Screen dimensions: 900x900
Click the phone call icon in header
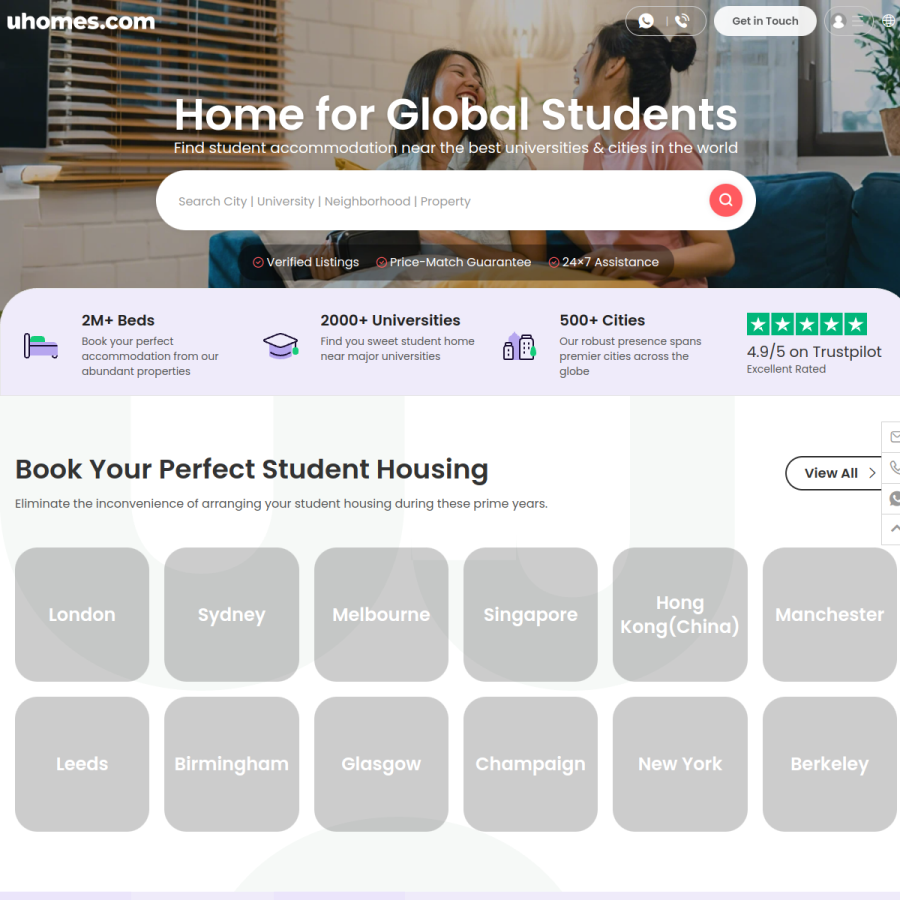(682, 21)
